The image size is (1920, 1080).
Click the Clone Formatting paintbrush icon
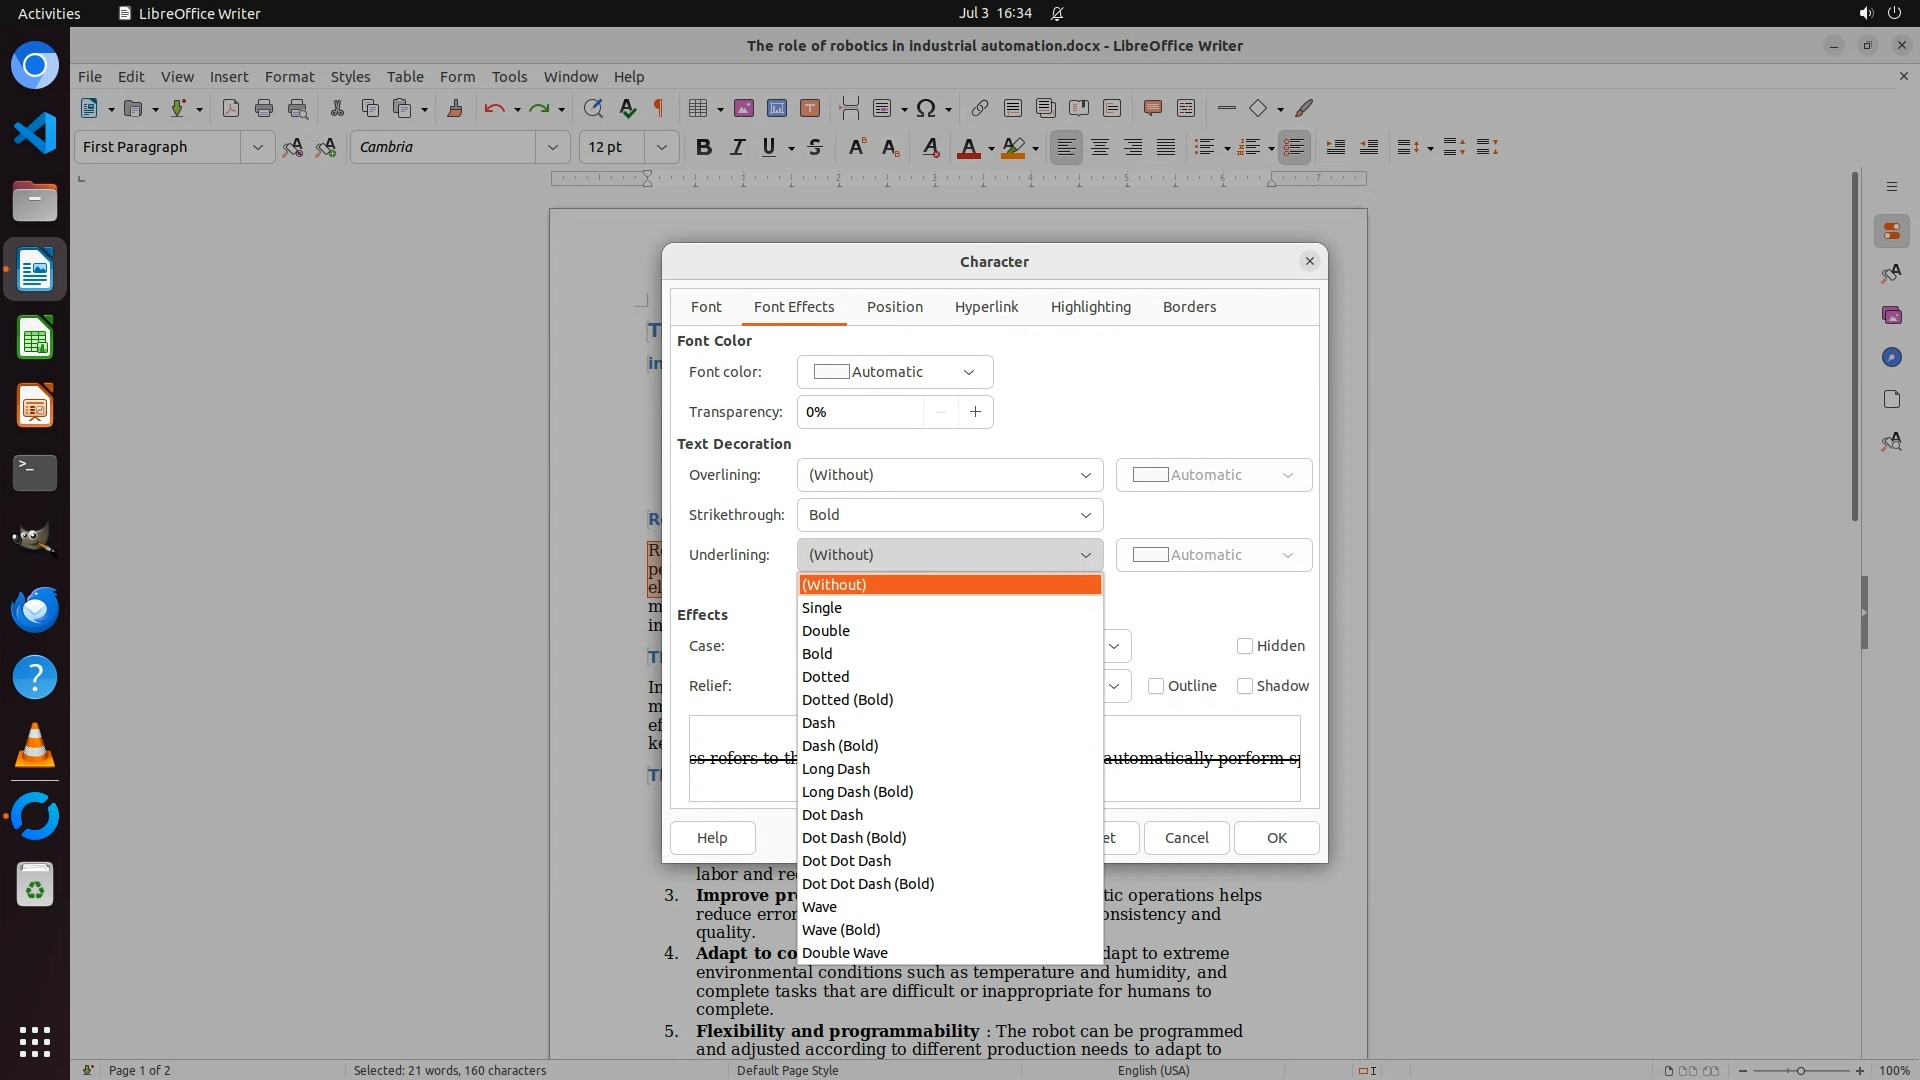click(455, 108)
